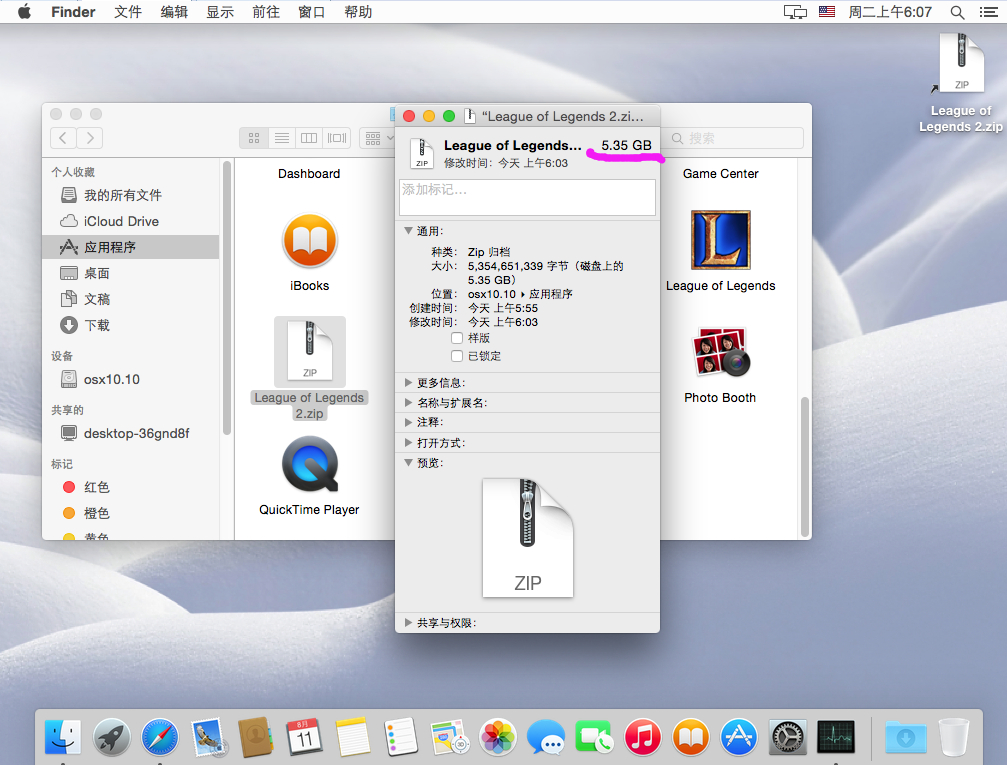The width and height of the screenshot is (1007, 765).
Task: Open Notification Center in menu bar
Action: click(x=988, y=12)
